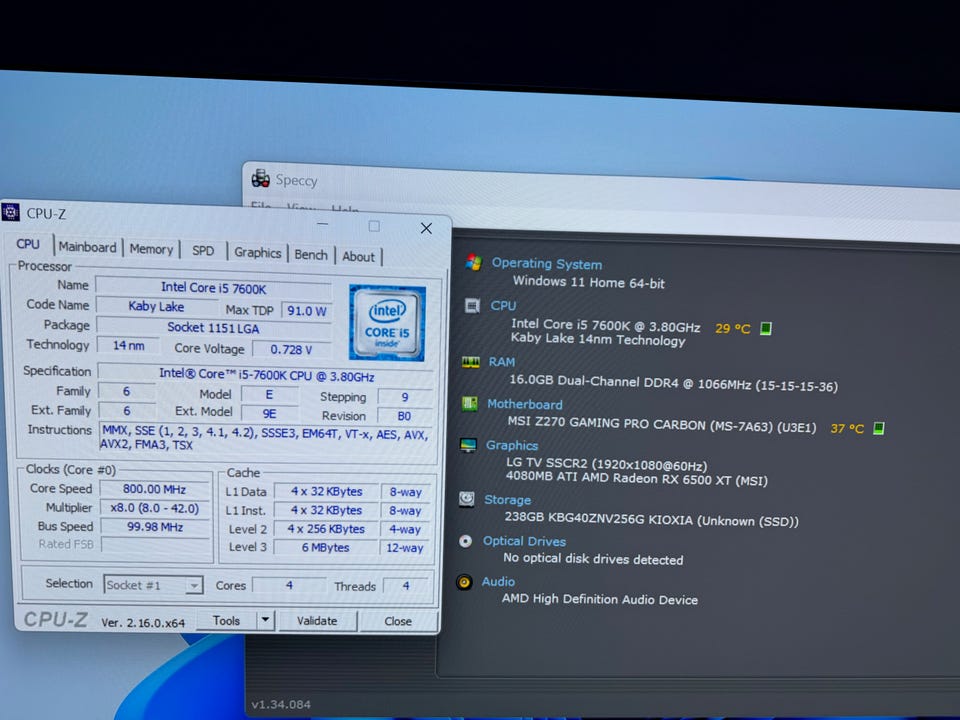
Task: Click the CPU chip icon in Speccy
Action: coord(472,306)
